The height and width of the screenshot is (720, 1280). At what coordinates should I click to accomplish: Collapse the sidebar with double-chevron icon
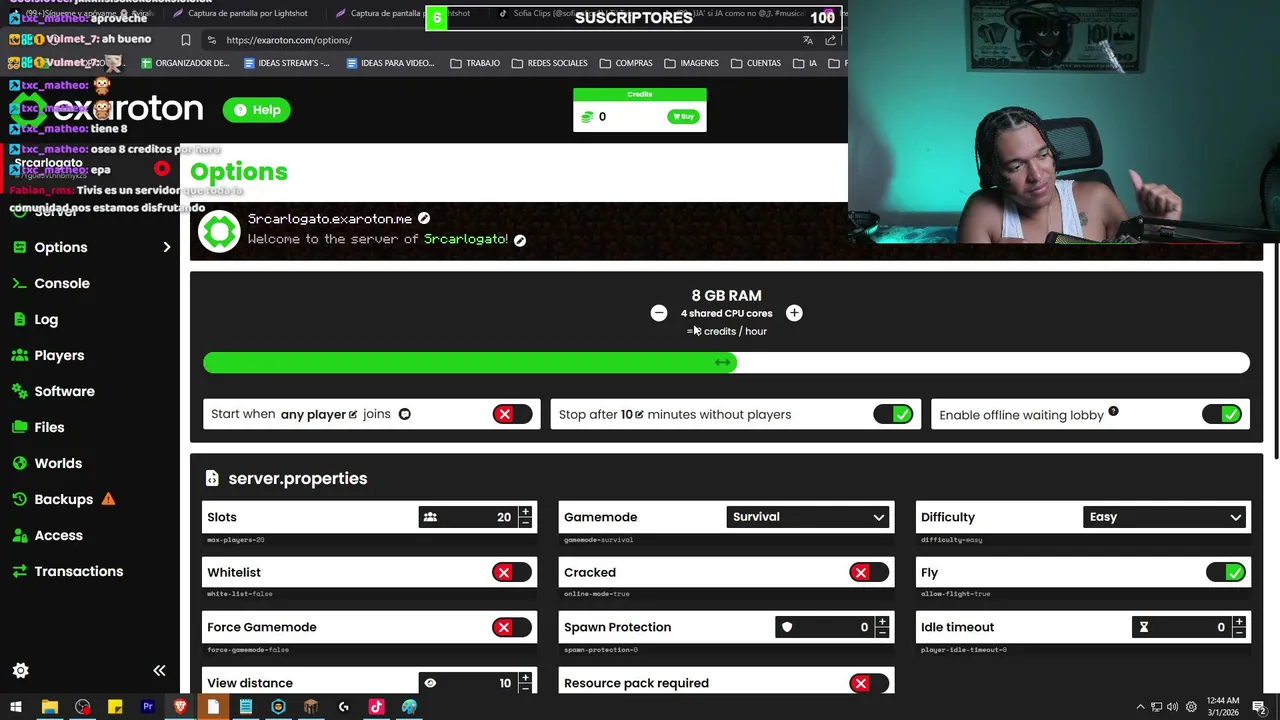(159, 670)
